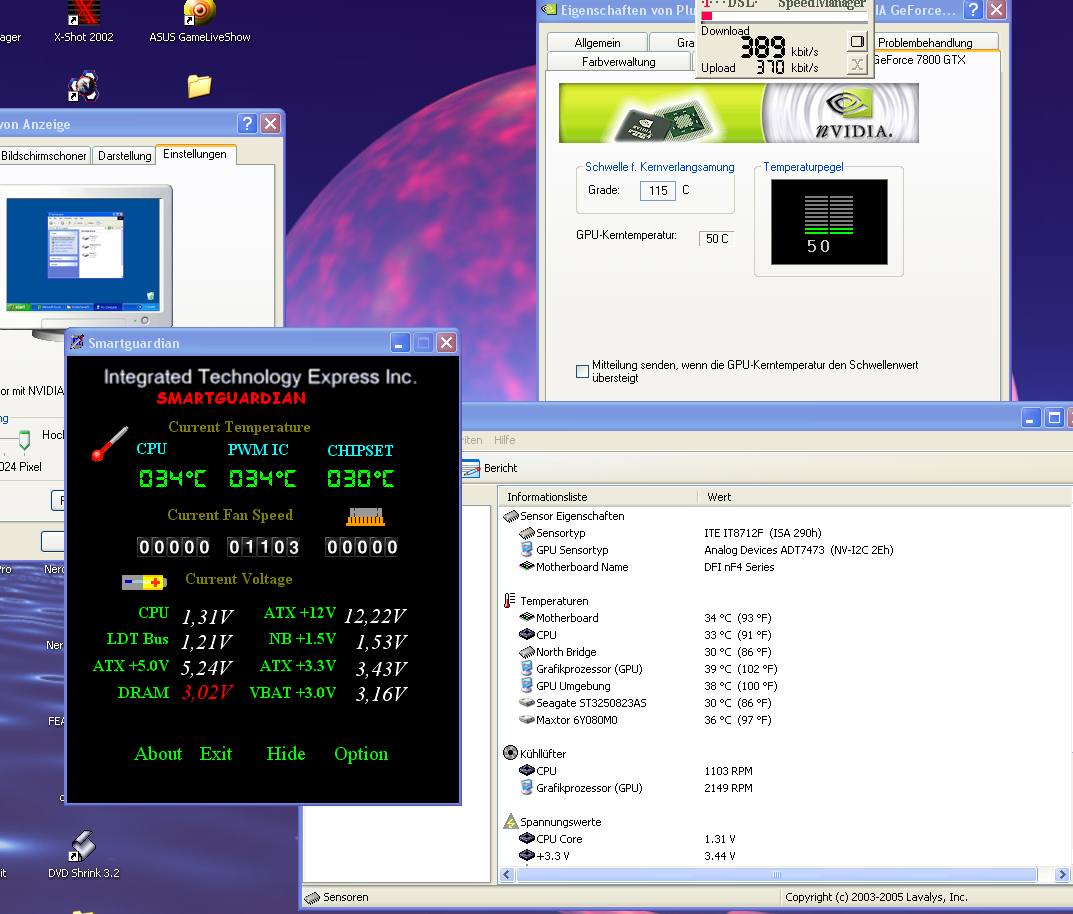1073x914 pixels.
Task: Click the GPU Sensortyp row icon
Action: coord(526,549)
